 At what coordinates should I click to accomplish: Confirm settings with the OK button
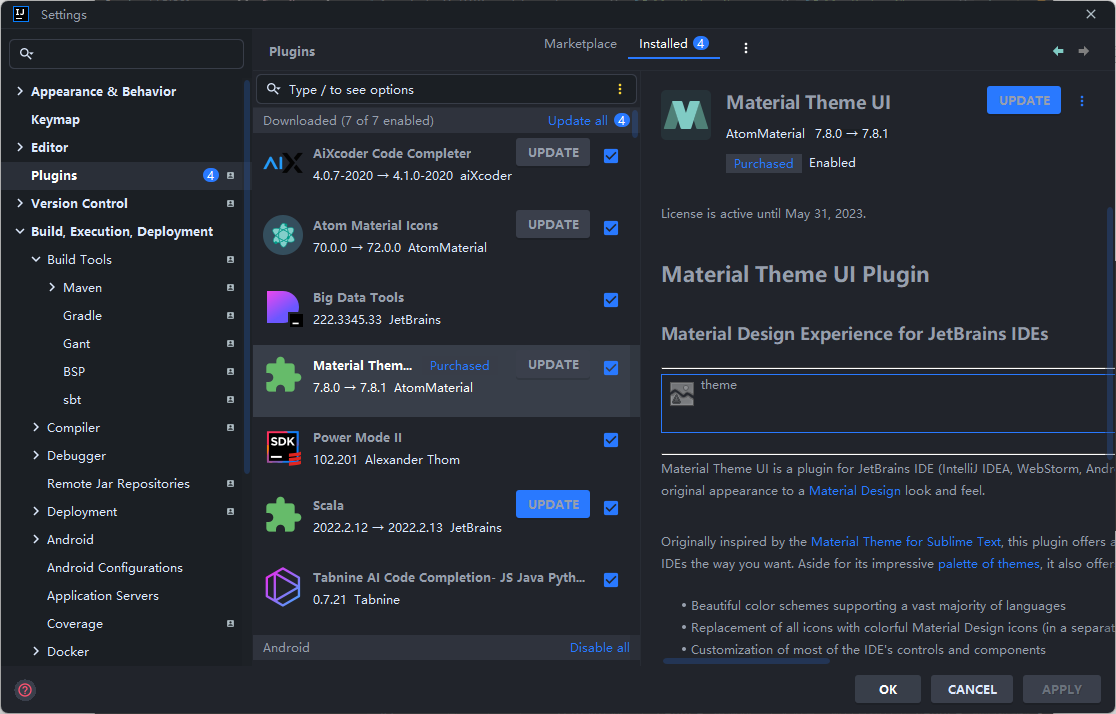click(x=888, y=689)
